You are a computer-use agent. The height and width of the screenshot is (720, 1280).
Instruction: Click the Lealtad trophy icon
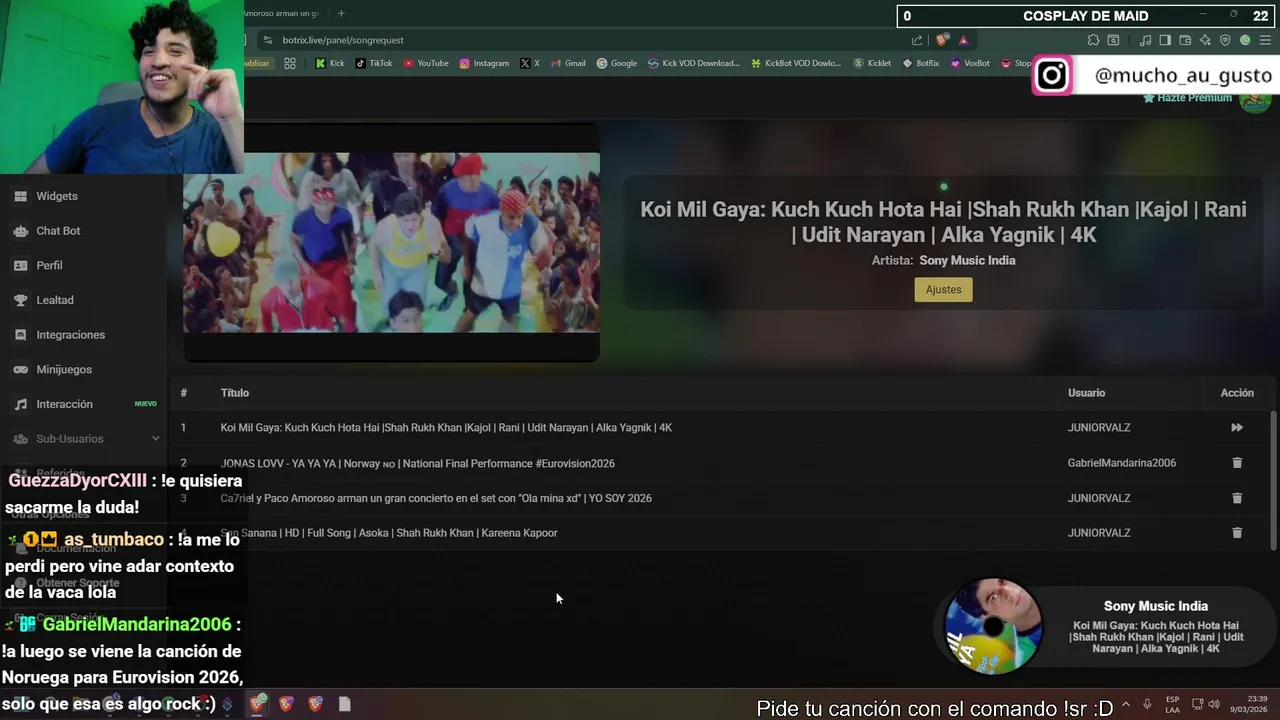tap(20, 300)
